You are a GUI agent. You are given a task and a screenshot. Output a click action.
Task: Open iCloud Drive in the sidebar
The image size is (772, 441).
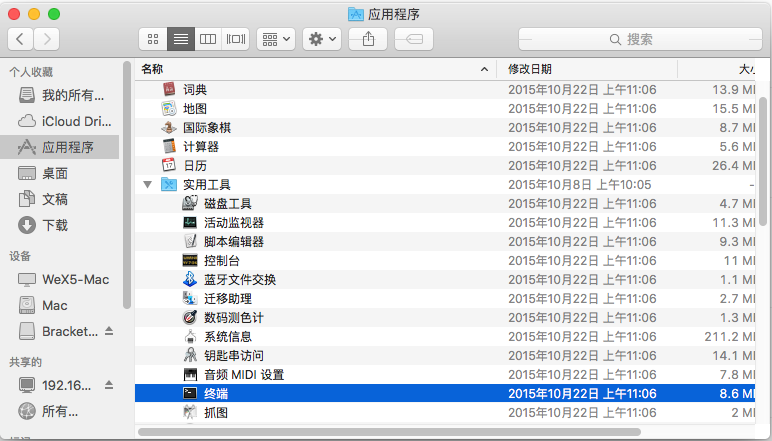click(x=61, y=121)
